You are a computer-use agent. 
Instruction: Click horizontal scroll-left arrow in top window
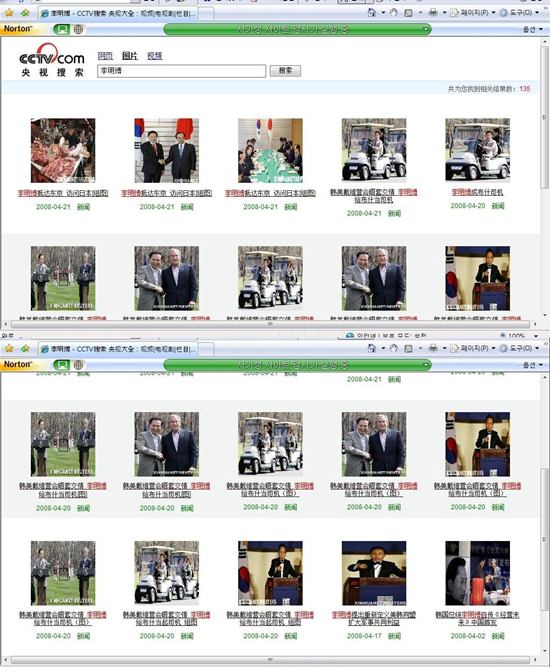click(5, 324)
